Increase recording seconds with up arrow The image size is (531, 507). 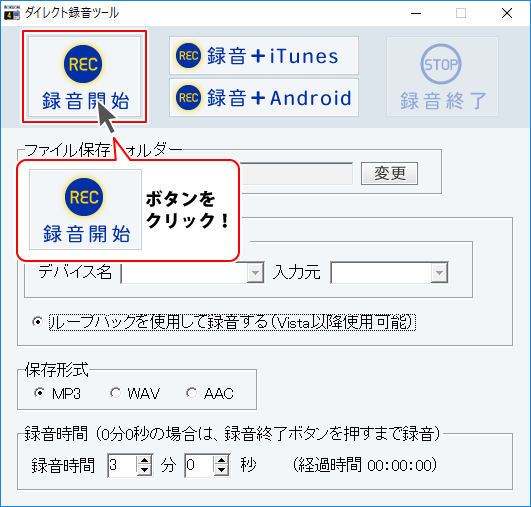pos(222,460)
